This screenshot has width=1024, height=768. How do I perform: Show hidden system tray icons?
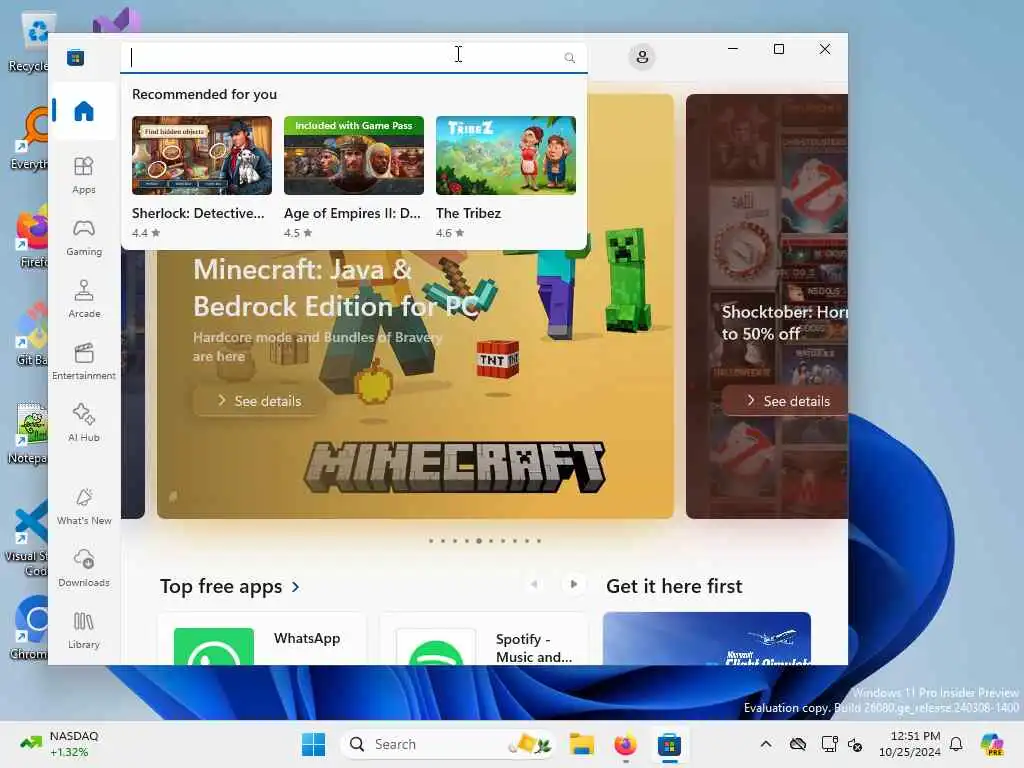[766, 744]
